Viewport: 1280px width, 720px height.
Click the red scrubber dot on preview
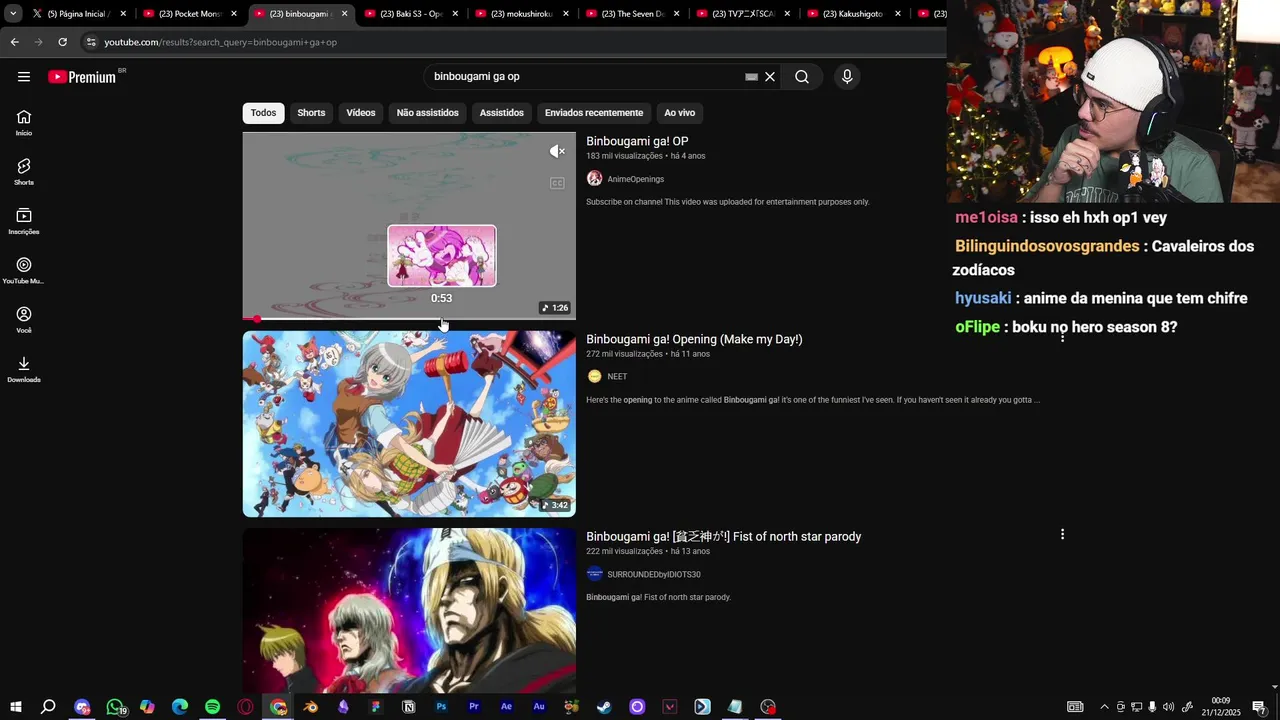(257, 319)
